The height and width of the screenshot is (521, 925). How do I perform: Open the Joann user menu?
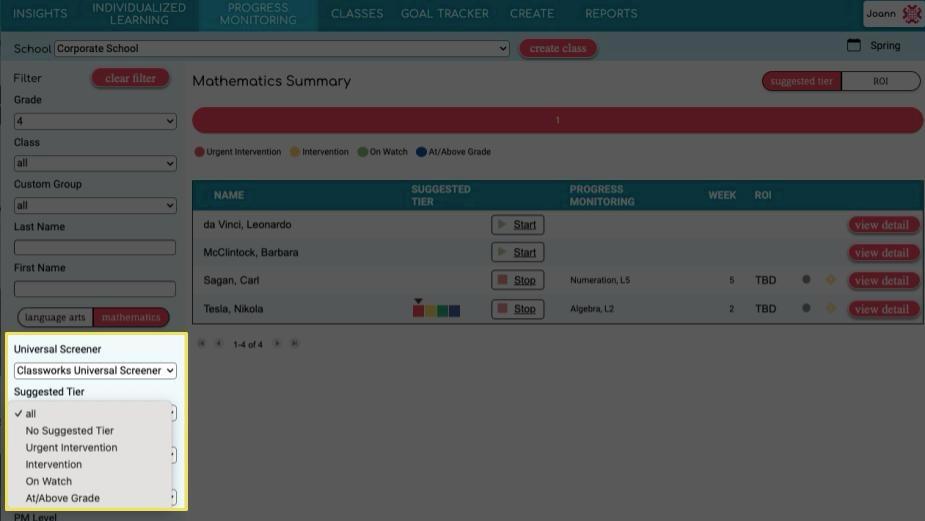pyautogui.click(x=893, y=14)
